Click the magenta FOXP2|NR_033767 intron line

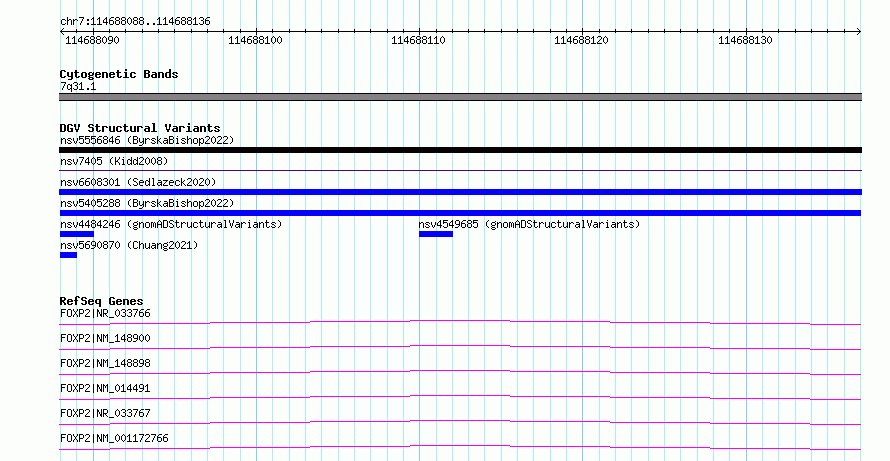tap(460, 422)
